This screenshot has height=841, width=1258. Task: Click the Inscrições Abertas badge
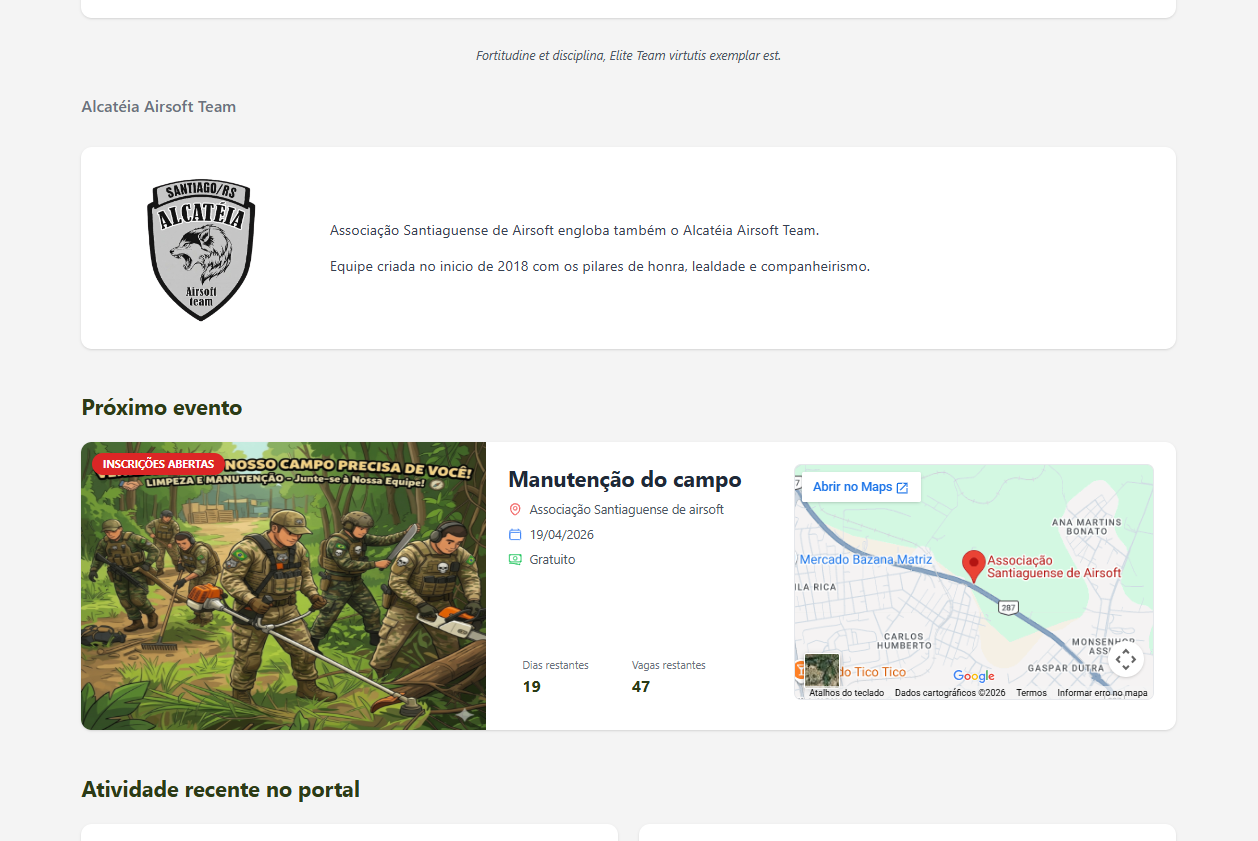pos(158,464)
